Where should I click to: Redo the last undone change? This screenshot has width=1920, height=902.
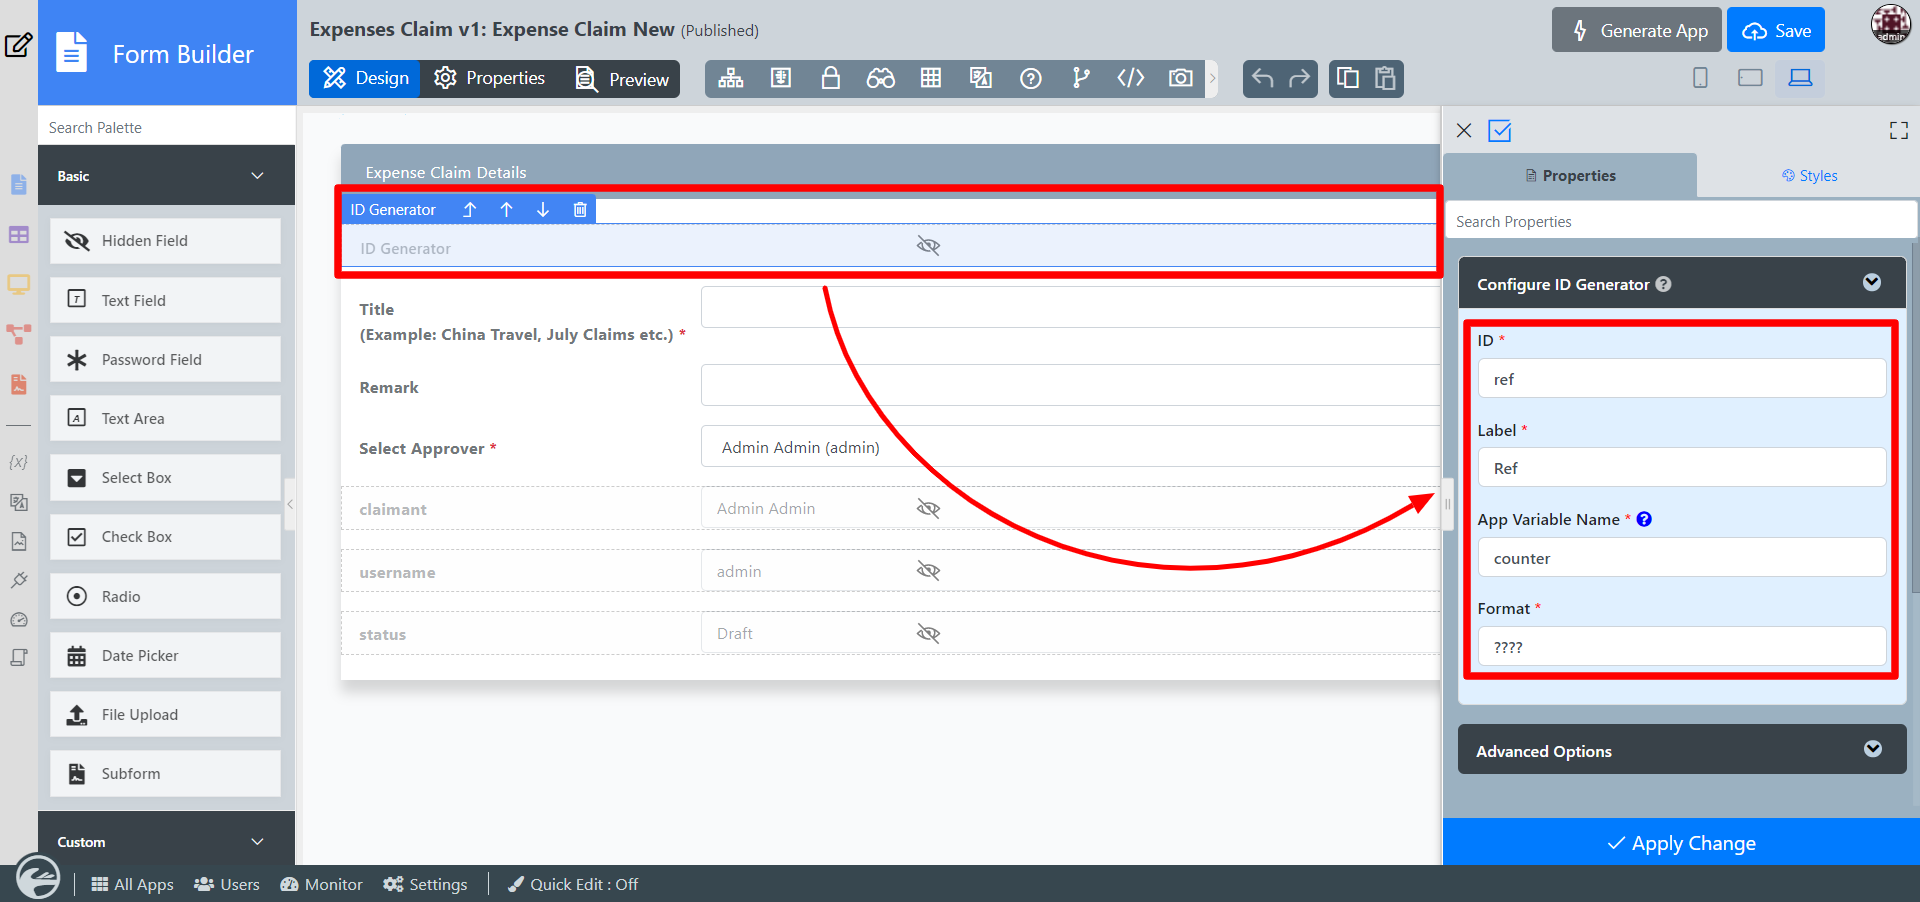point(1299,78)
